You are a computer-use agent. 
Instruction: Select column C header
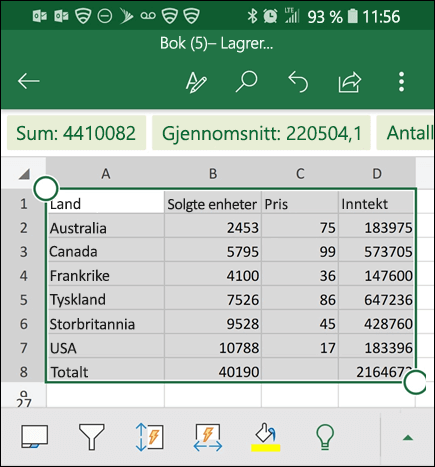click(300, 174)
